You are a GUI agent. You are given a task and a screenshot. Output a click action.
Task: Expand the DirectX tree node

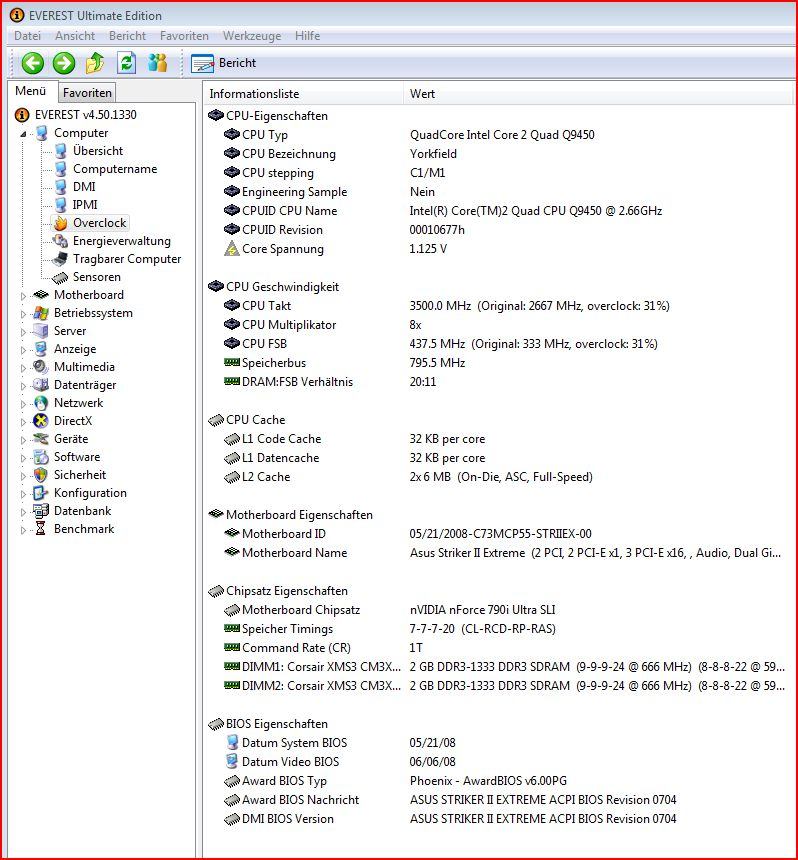[x=23, y=422]
